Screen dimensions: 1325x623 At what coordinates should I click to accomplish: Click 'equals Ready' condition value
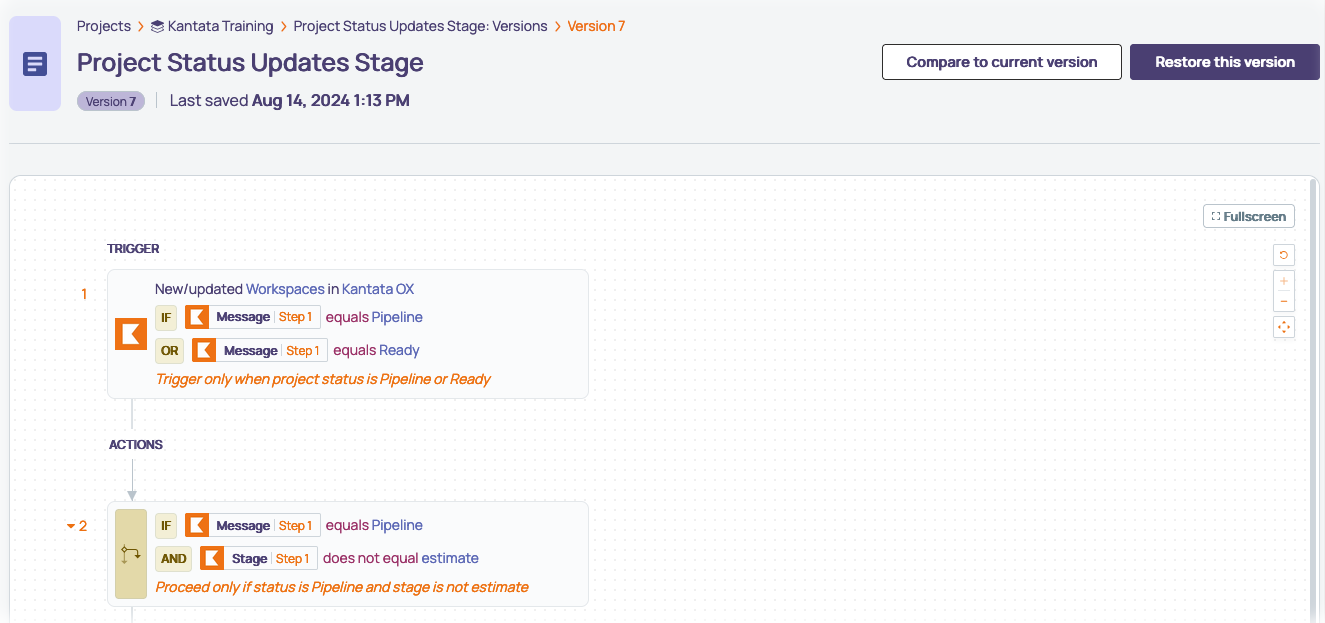[376, 350]
